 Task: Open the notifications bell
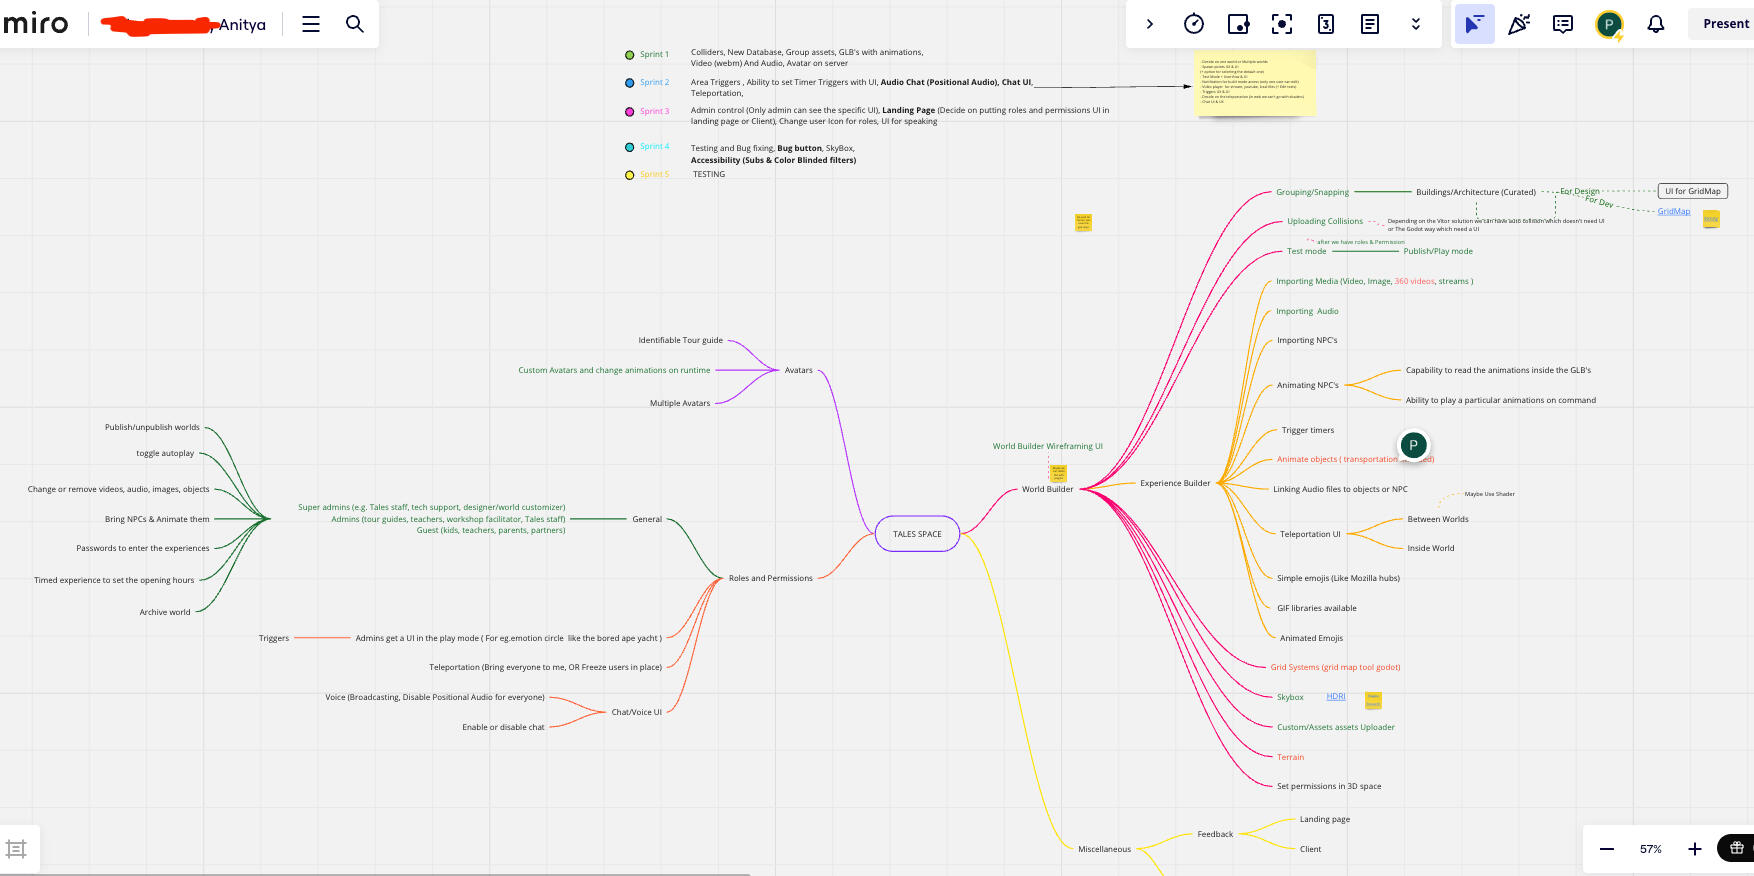[1656, 24]
